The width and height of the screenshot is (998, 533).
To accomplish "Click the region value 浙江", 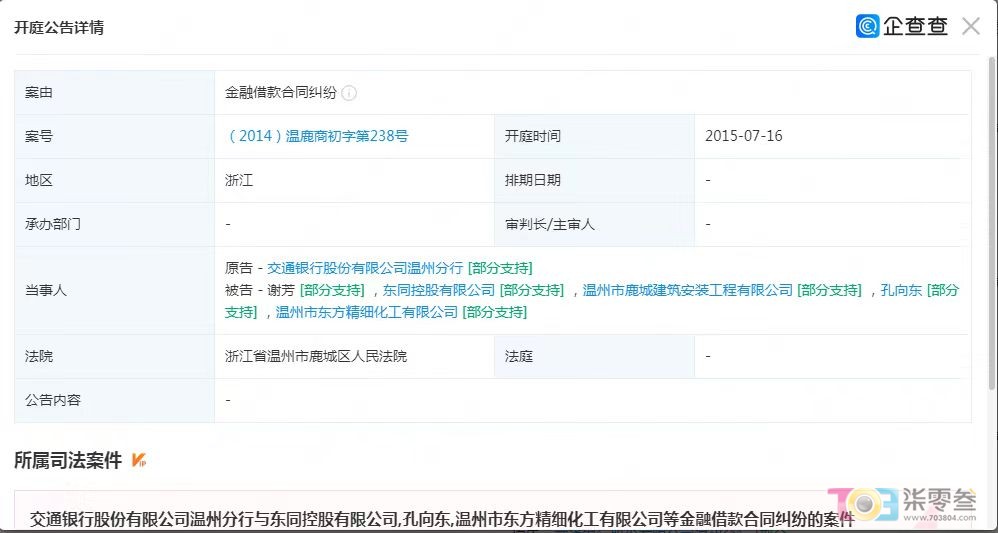I will click(239, 180).
